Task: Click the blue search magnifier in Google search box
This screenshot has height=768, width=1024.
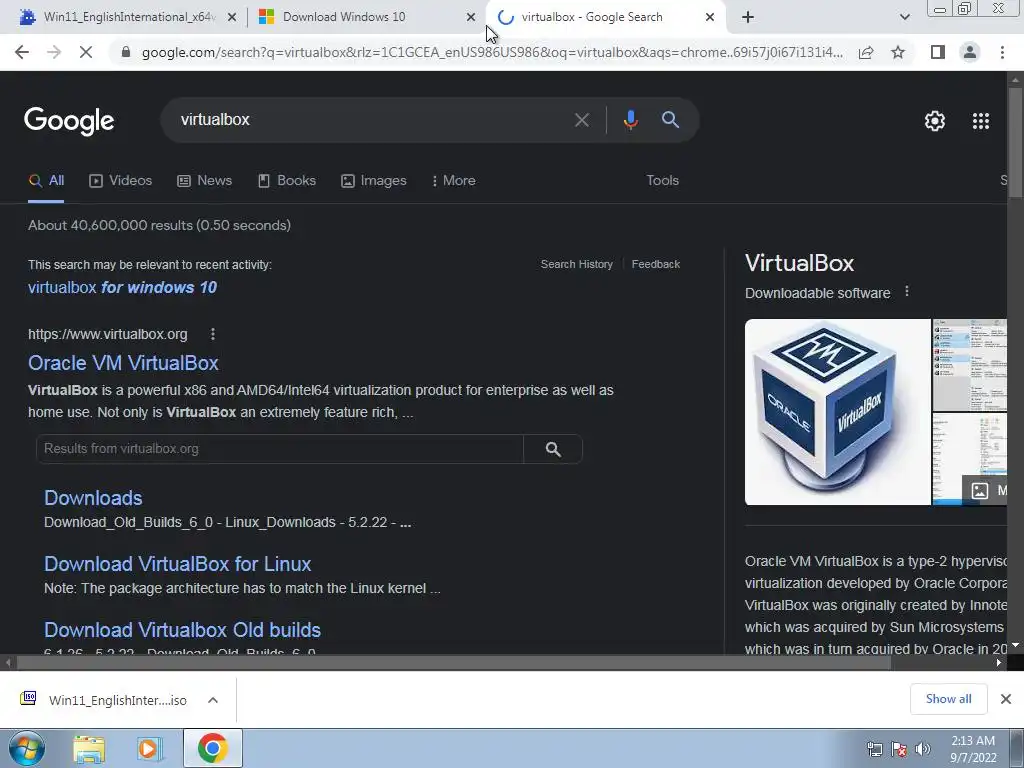Action: pos(670,120)
